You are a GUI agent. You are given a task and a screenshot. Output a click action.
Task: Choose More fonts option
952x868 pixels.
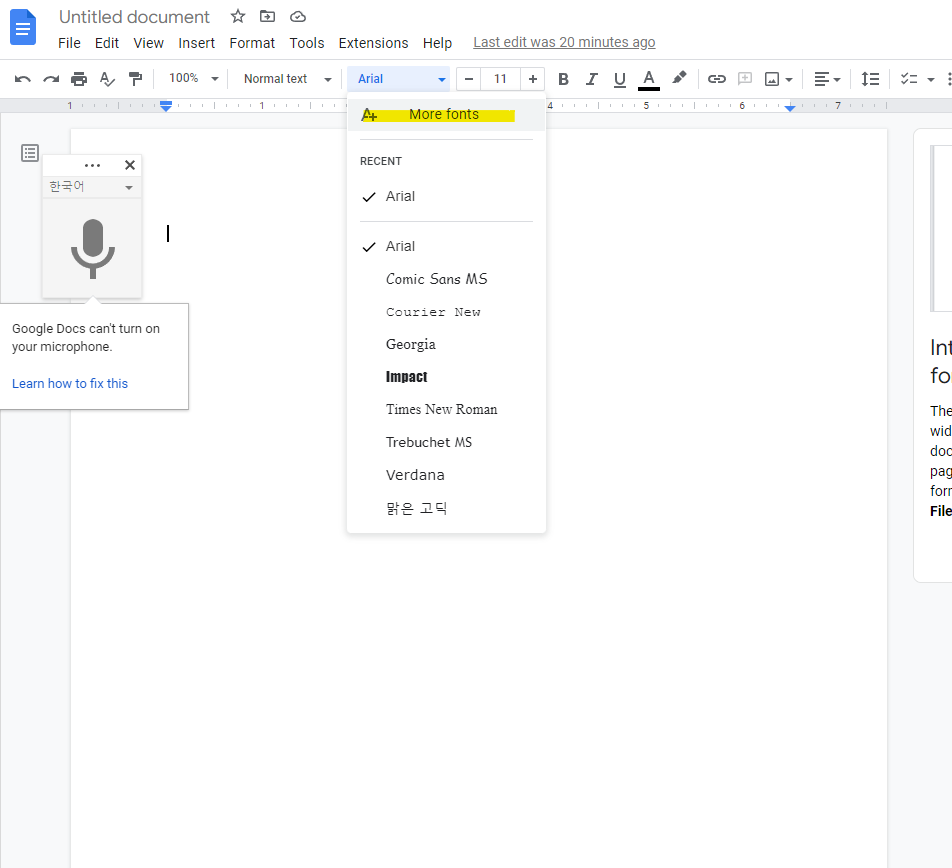446,115
